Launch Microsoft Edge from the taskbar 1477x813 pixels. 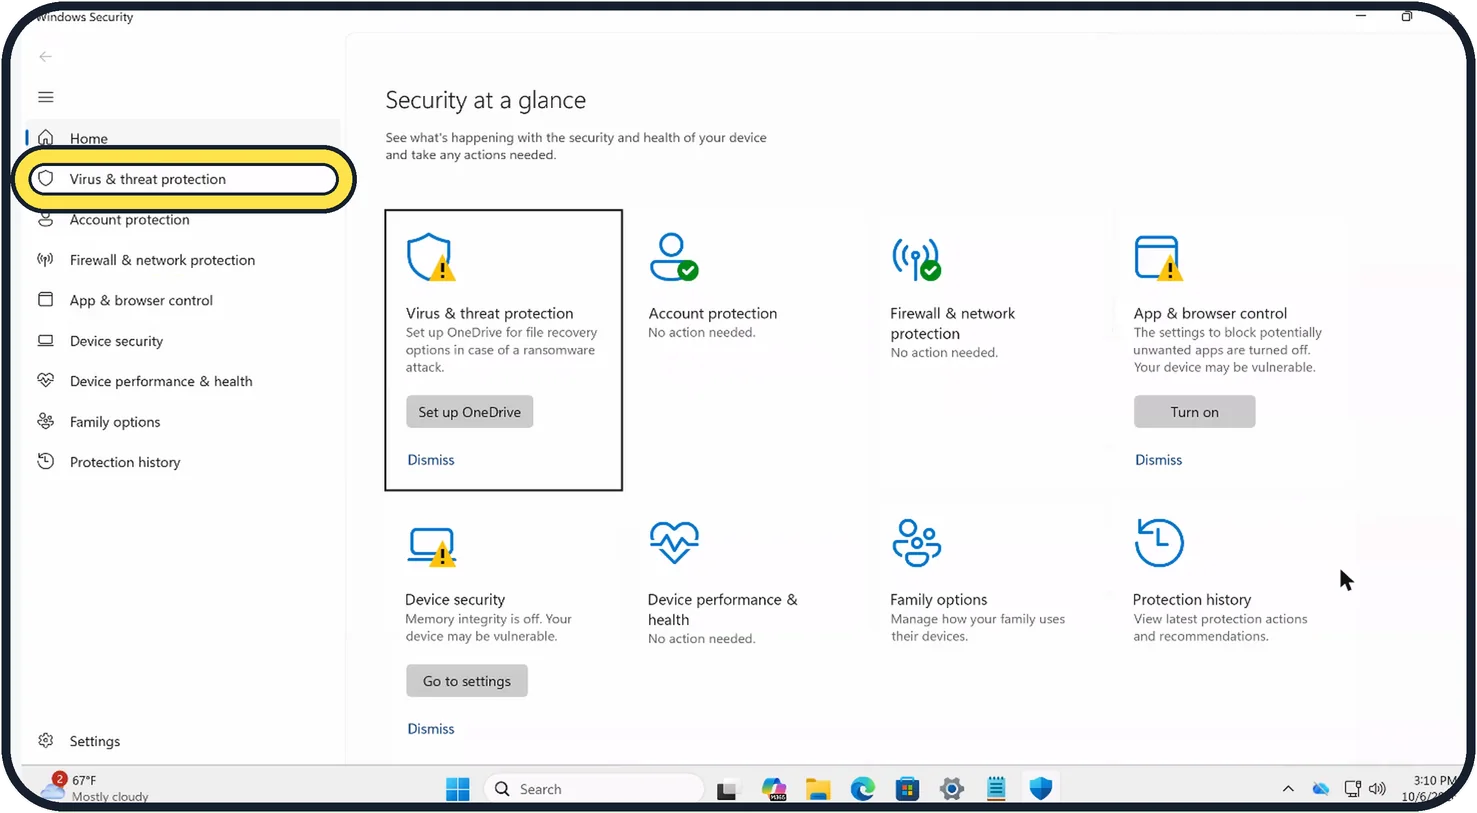point(862,790)
